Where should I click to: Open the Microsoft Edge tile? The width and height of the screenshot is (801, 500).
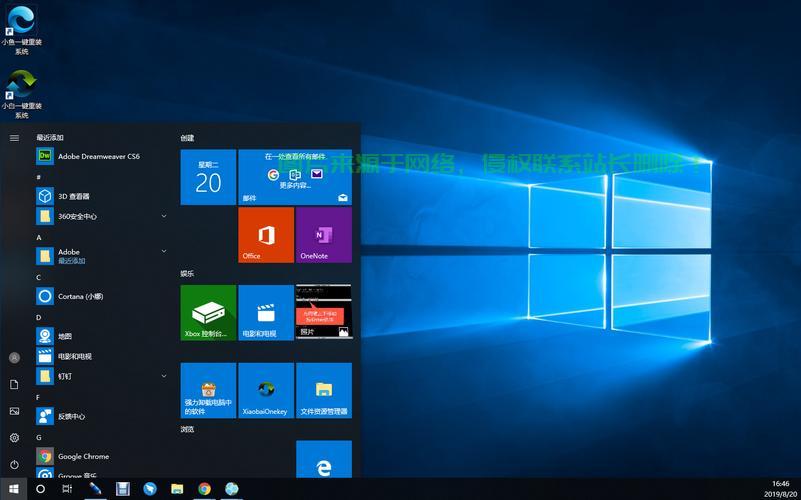point(324,459)
